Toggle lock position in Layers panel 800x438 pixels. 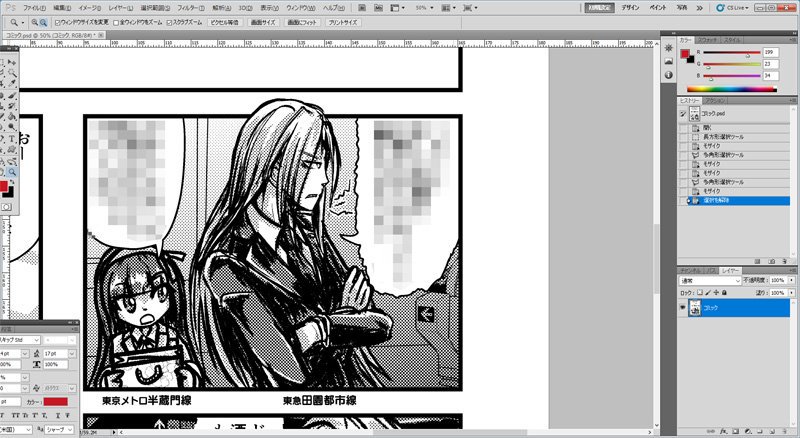[x=716, y=293]
